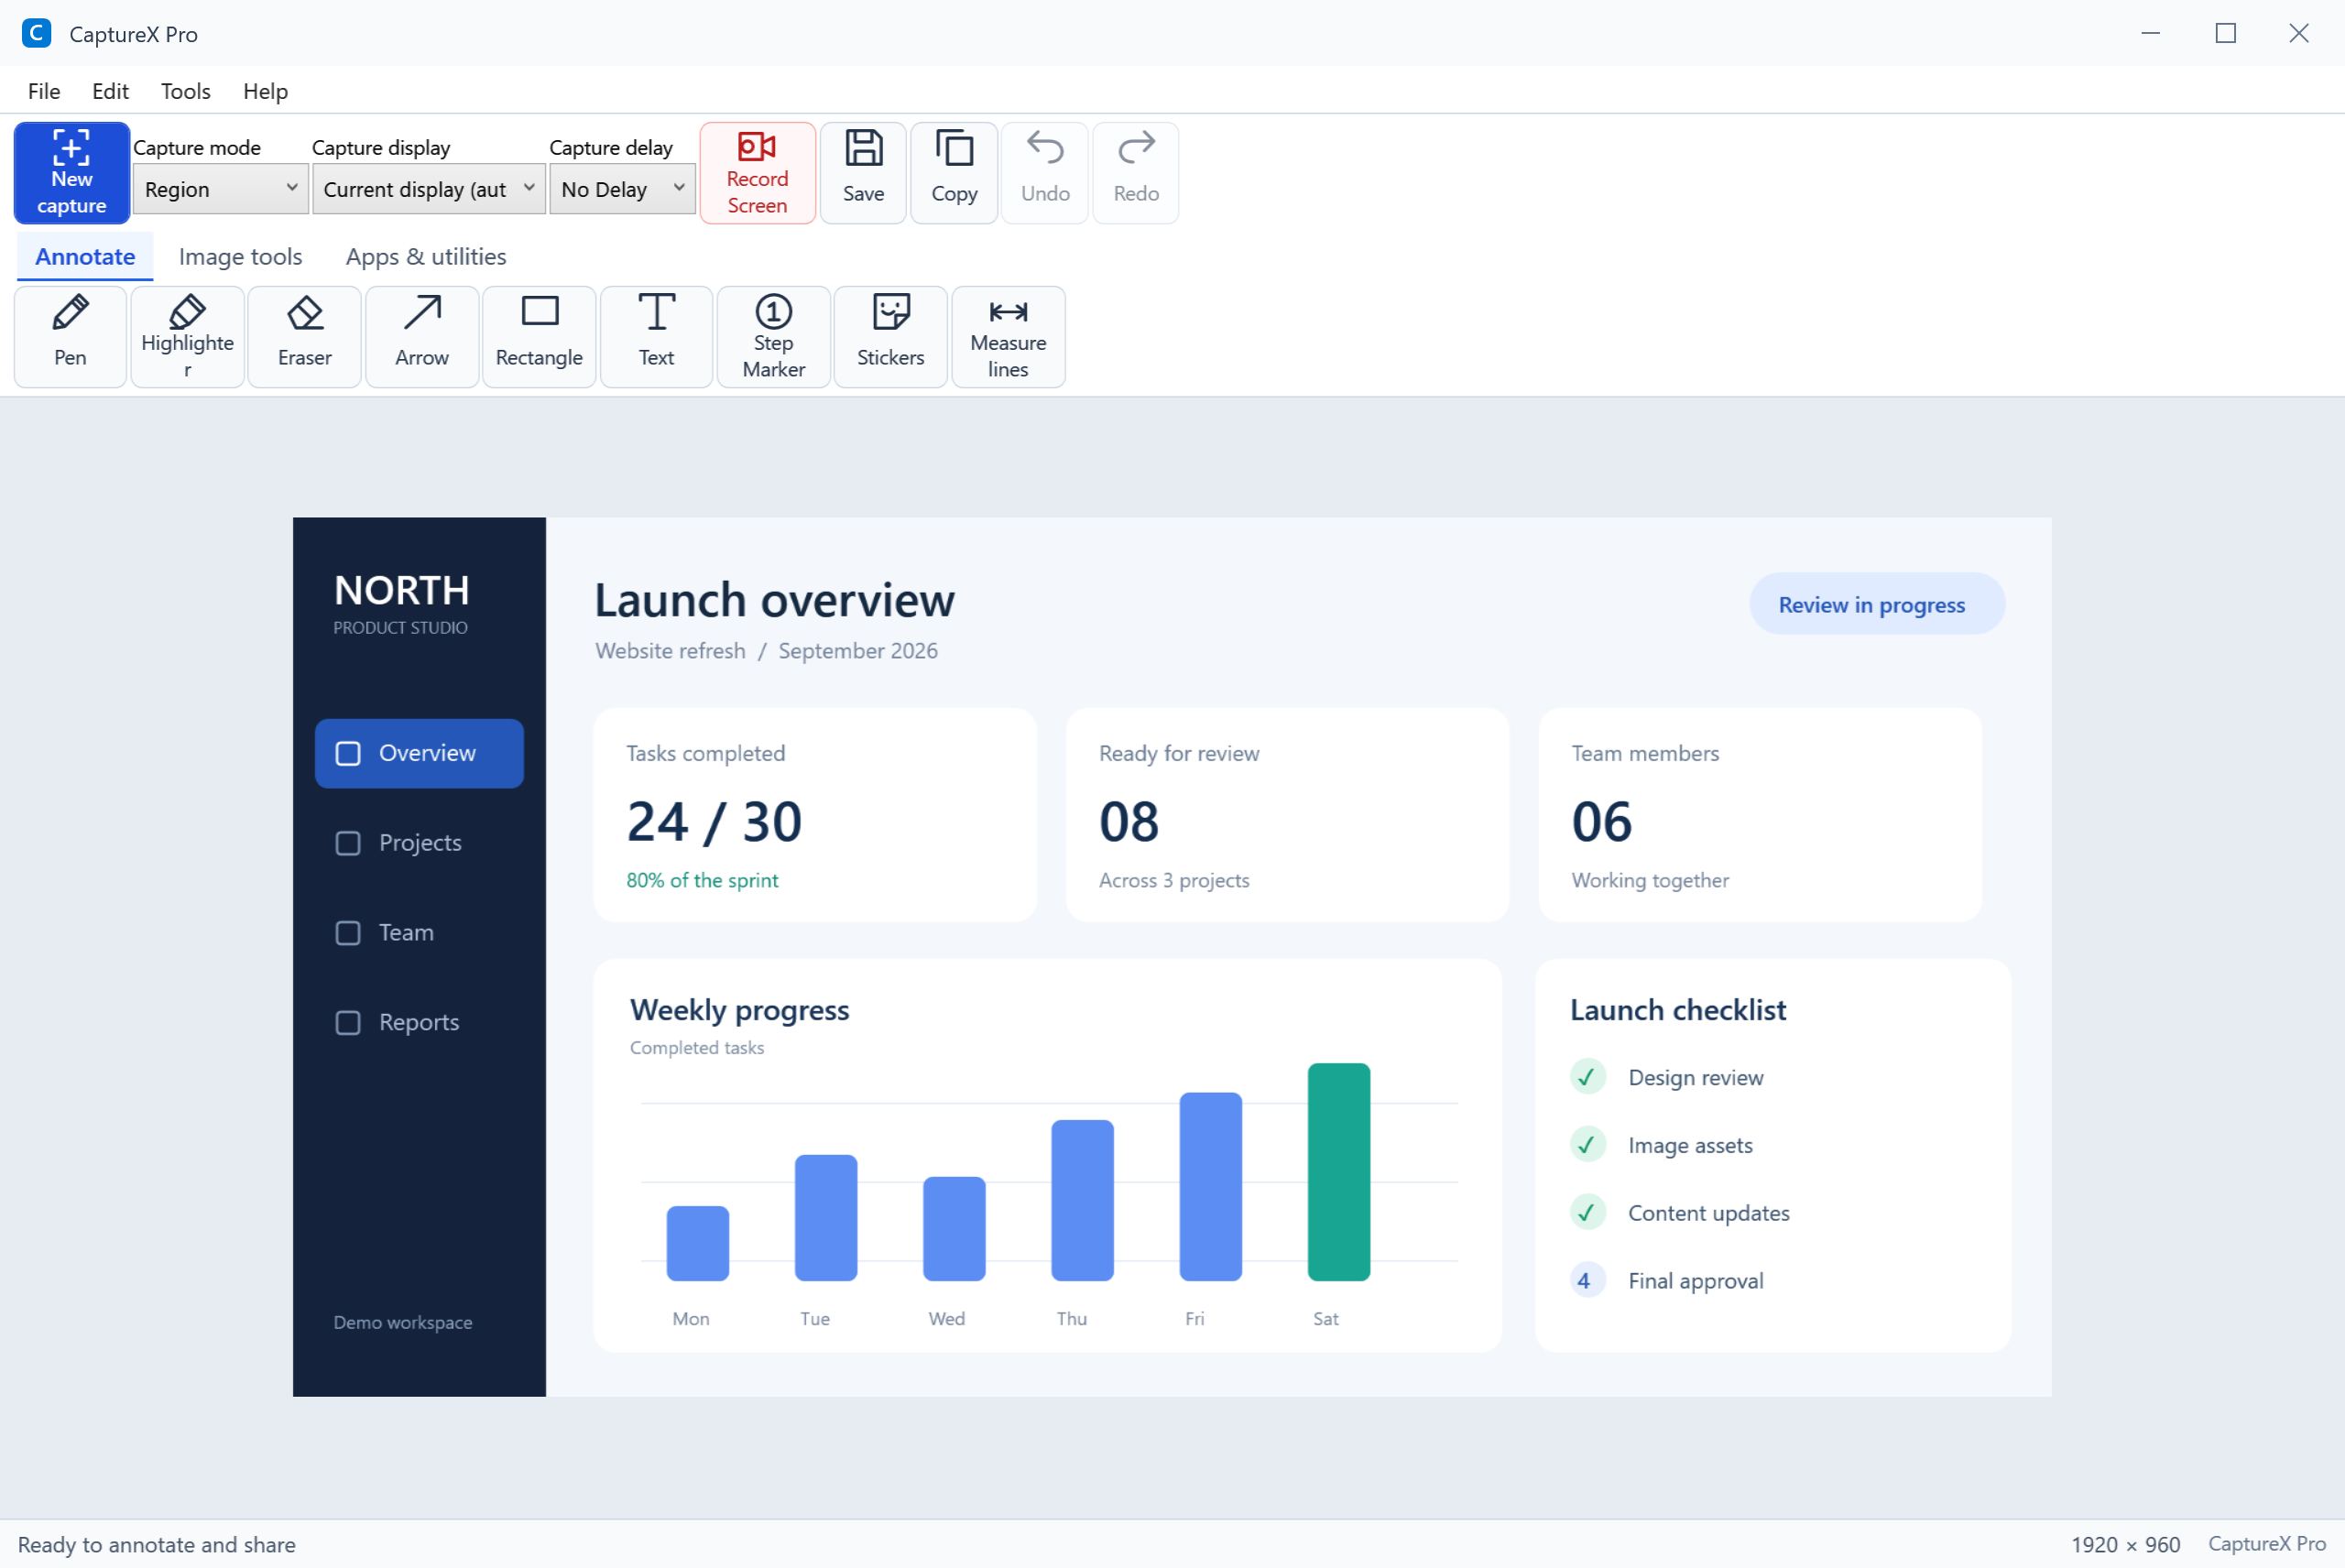The image size is (2345, 1568).
Task: Click 'CaptureX Pro' label in status bar
Action: (2266, 1544)
